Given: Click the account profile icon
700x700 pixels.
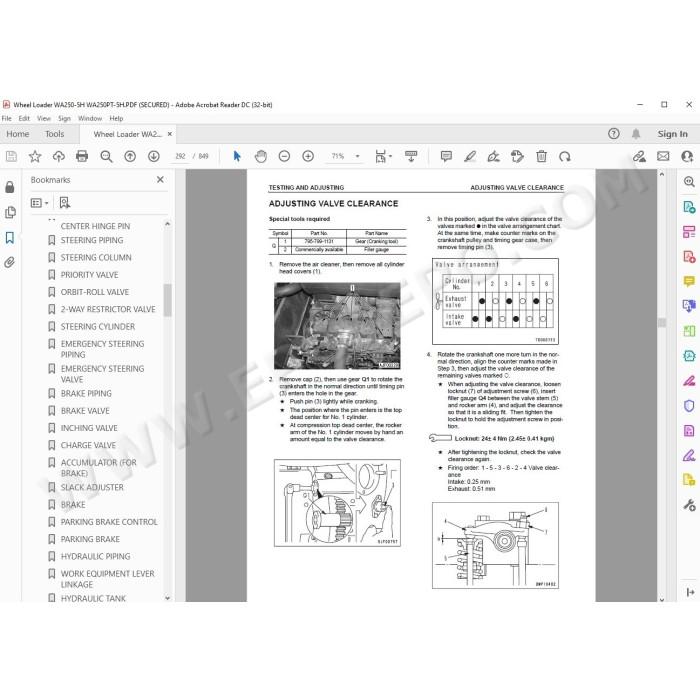Looking at the screenshot, I should pos(687,156).
